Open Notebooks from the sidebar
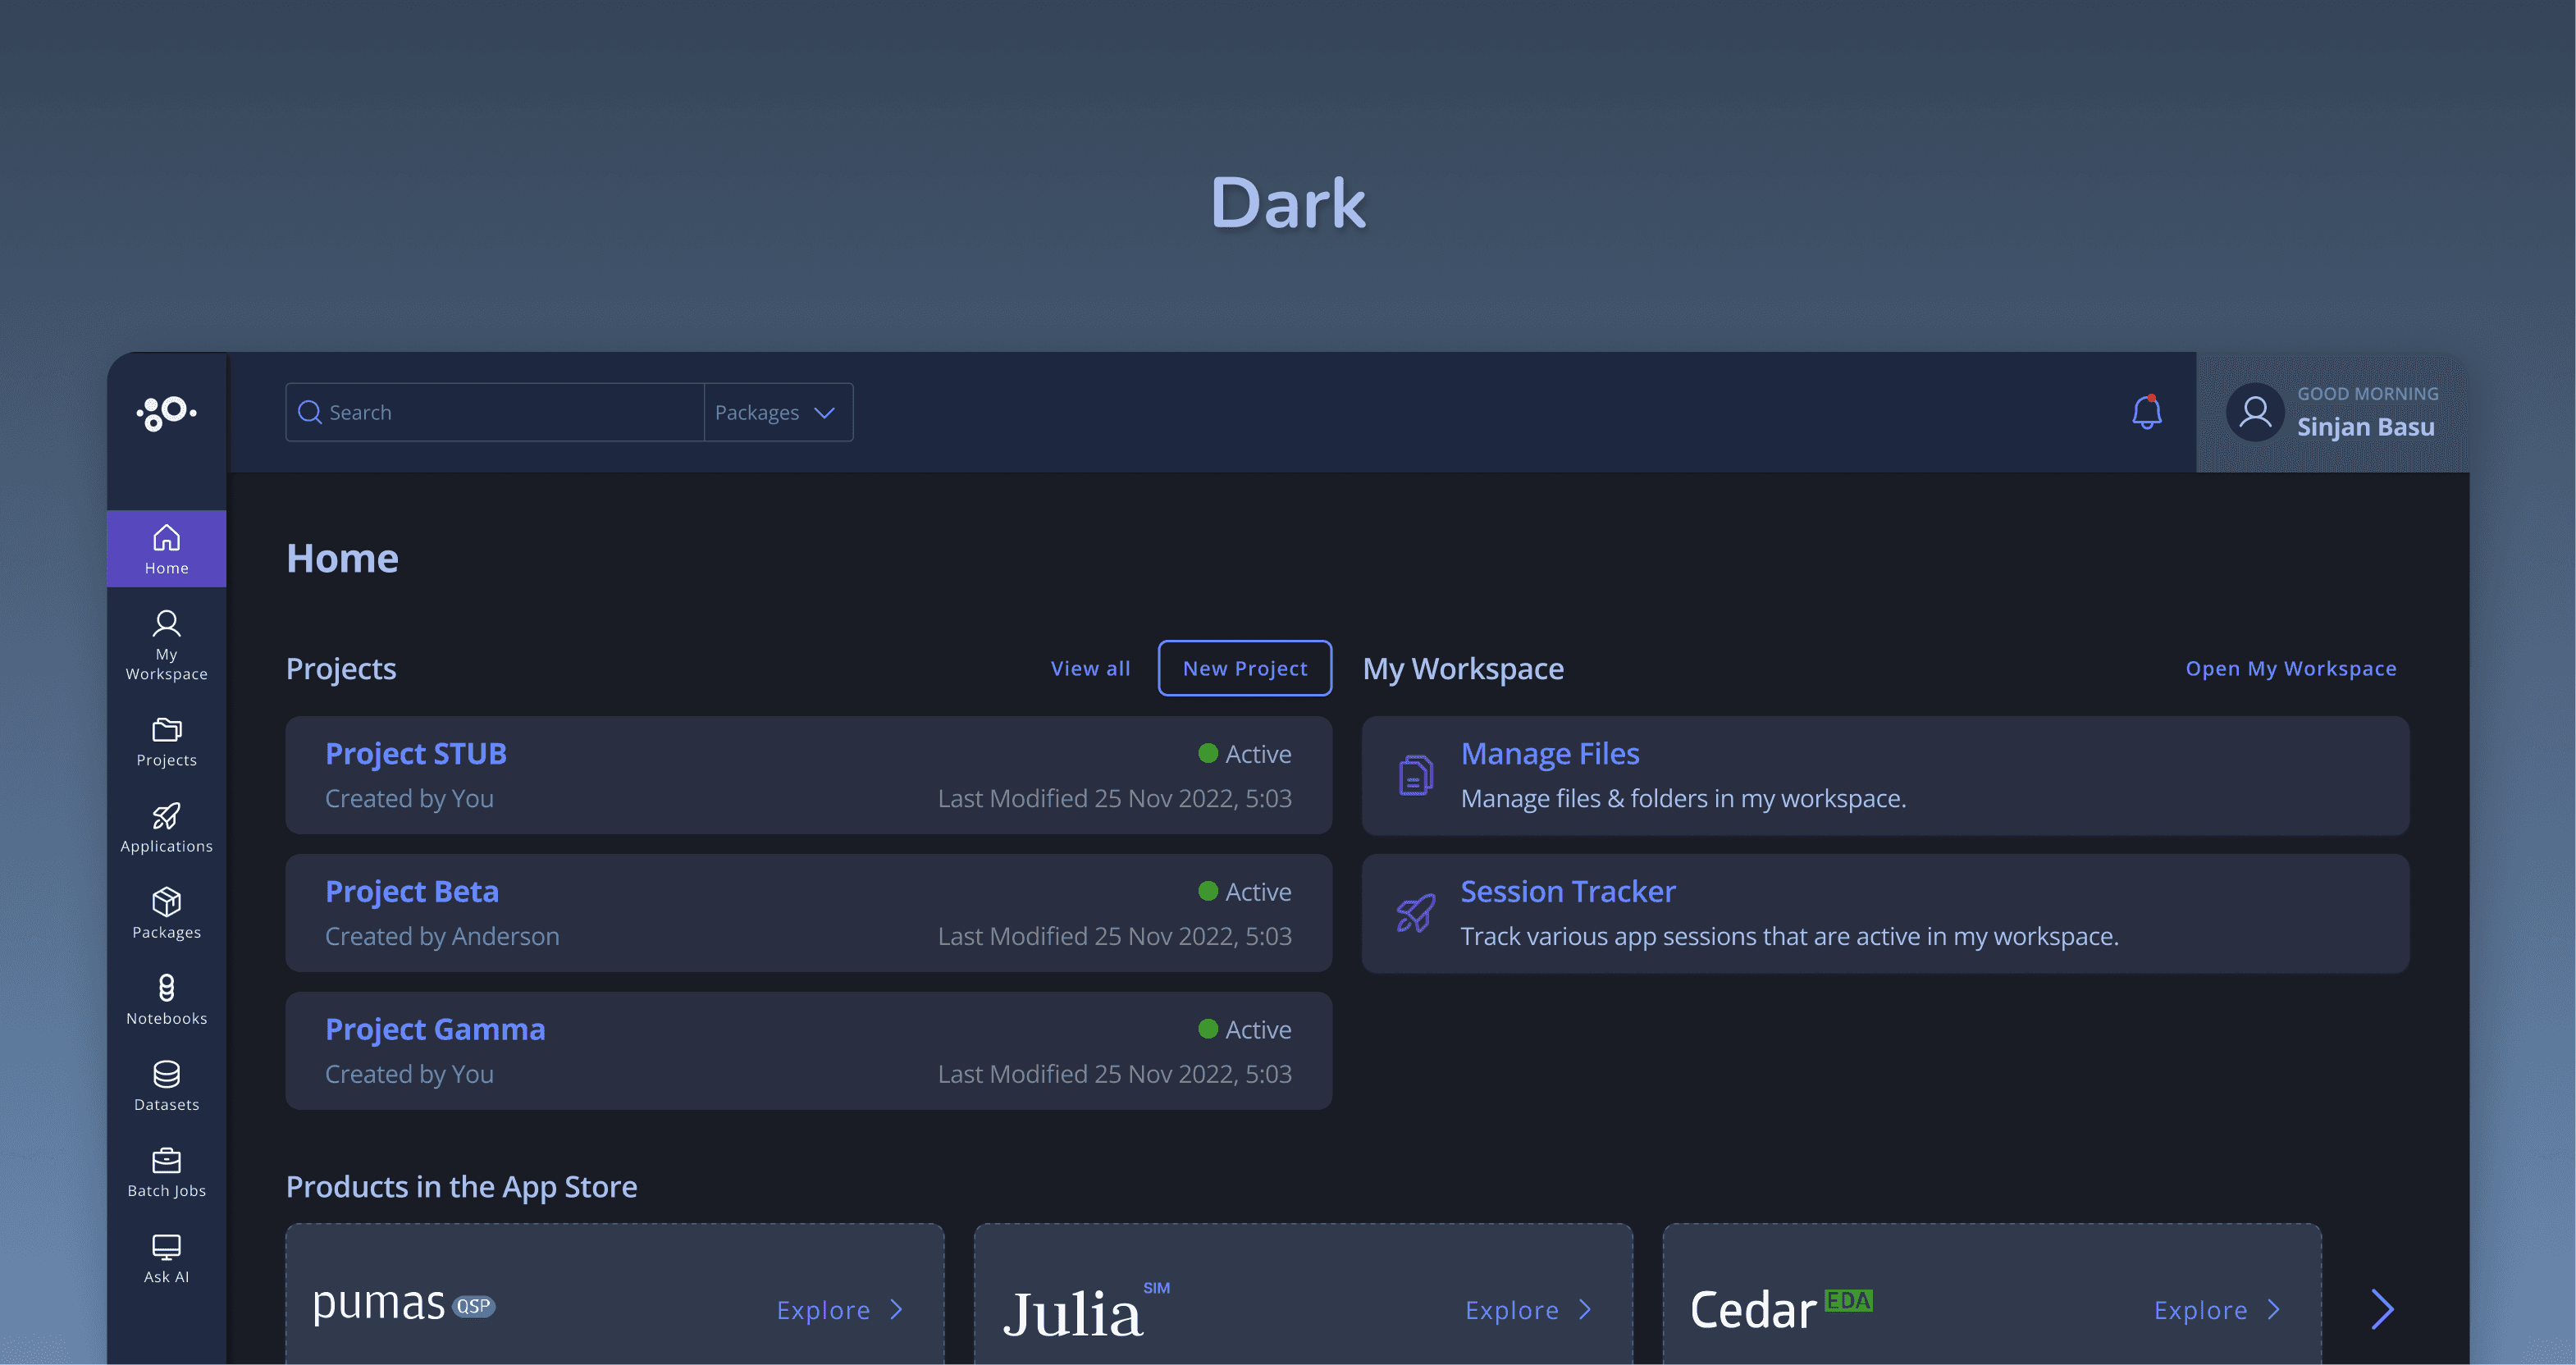 click(166, 999)
